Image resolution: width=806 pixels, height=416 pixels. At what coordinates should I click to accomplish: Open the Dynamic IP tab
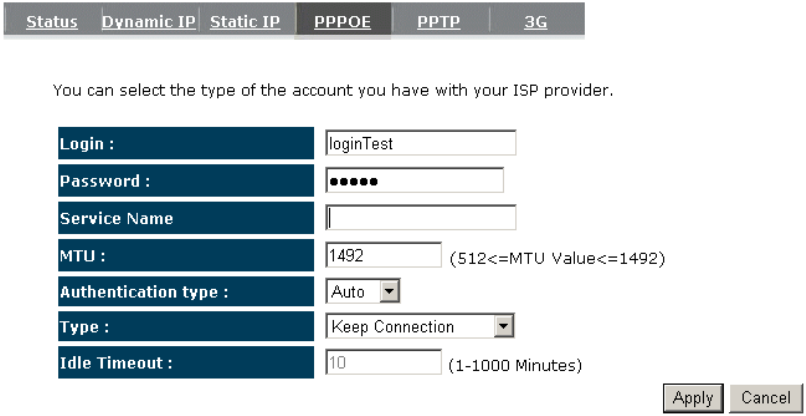pos(149,22)
